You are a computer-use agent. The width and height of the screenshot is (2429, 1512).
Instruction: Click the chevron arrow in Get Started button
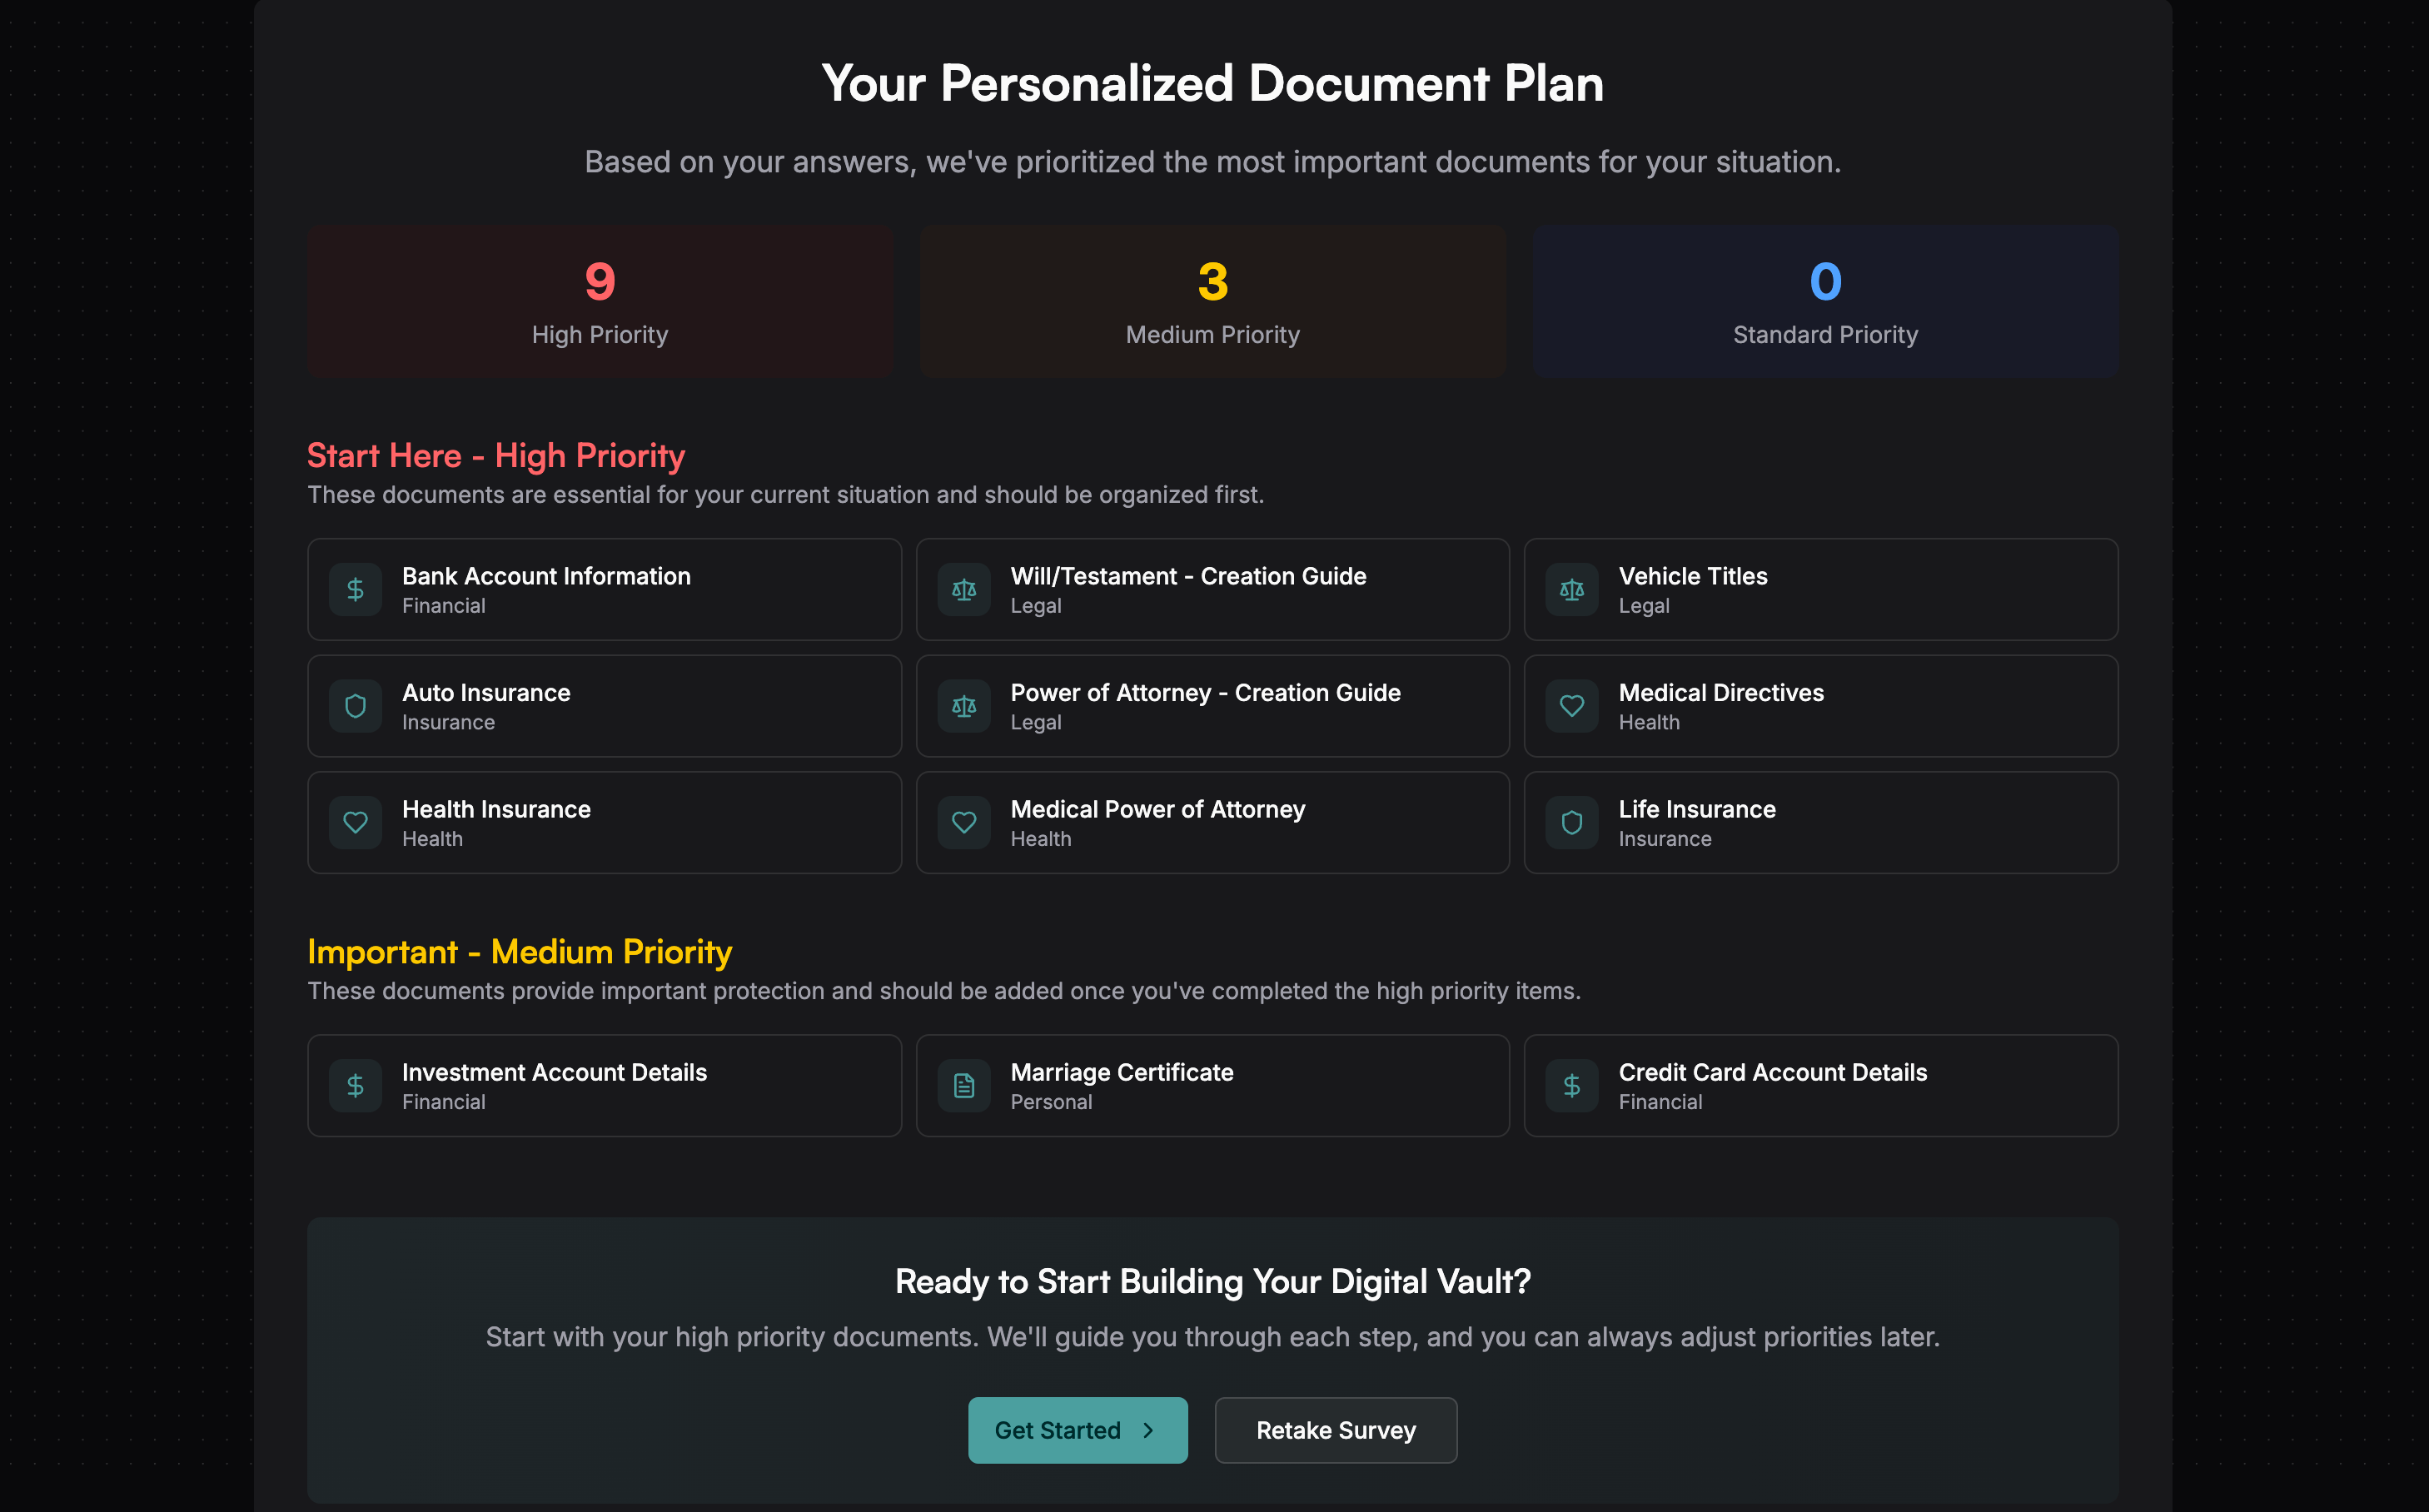point(1148,1430)
